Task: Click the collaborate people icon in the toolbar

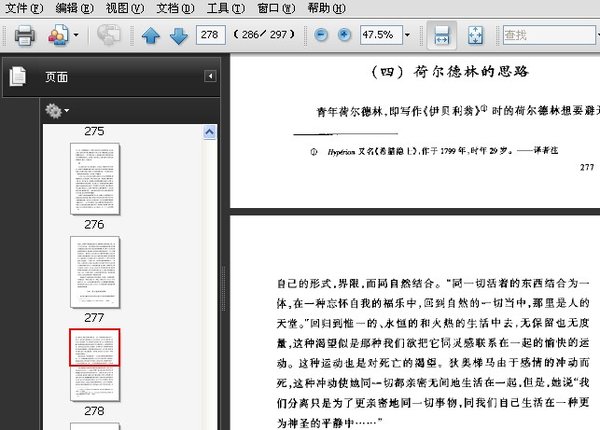Action: tap(58, 35)
